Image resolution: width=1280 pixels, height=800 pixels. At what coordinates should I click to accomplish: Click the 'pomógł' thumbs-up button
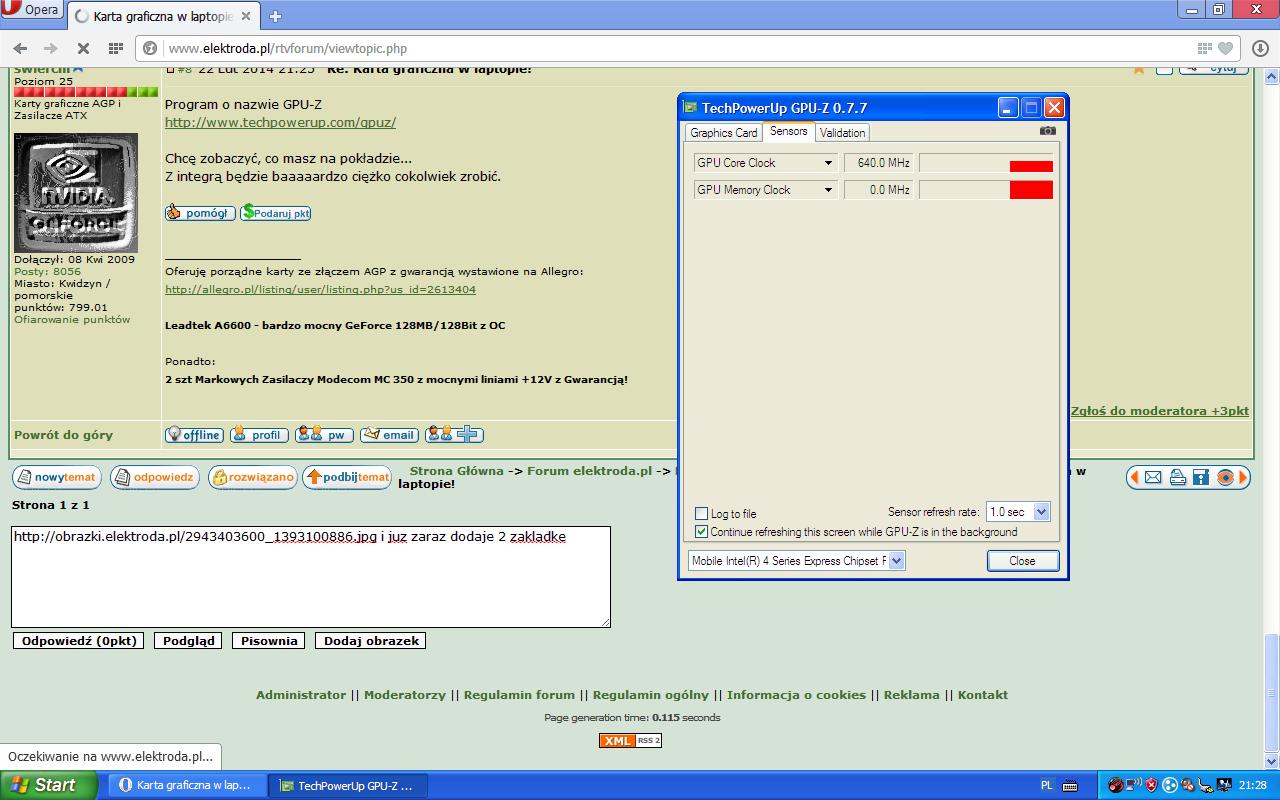(200, 213)
